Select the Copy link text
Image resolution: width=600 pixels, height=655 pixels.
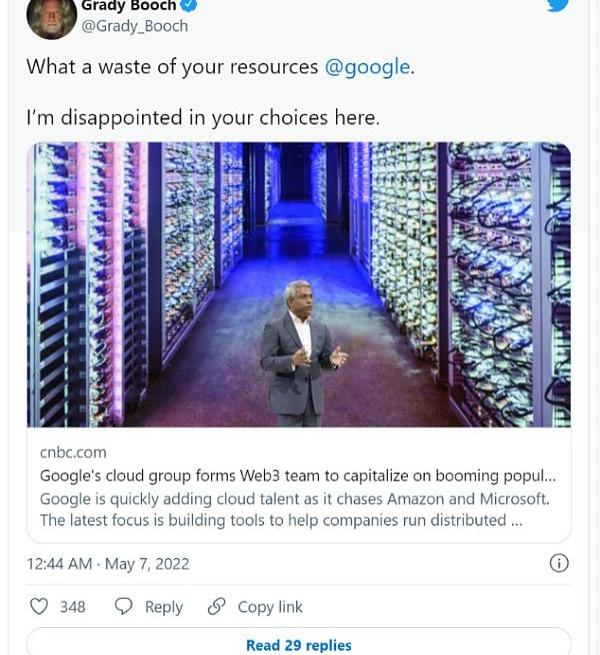270,607
